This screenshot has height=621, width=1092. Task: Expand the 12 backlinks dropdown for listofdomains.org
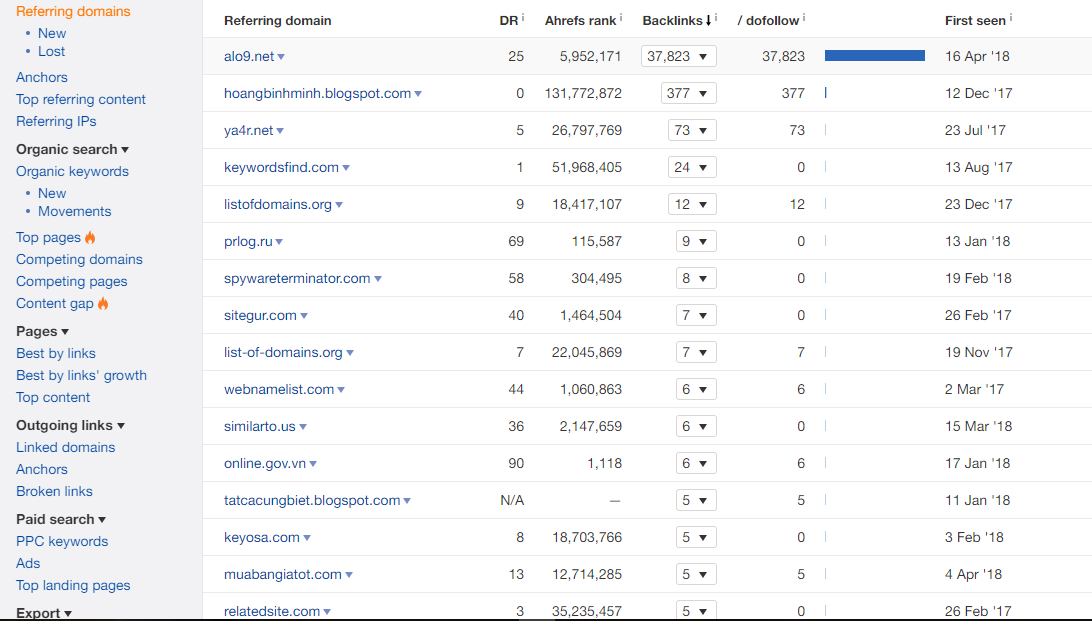[x=692, y=204]
